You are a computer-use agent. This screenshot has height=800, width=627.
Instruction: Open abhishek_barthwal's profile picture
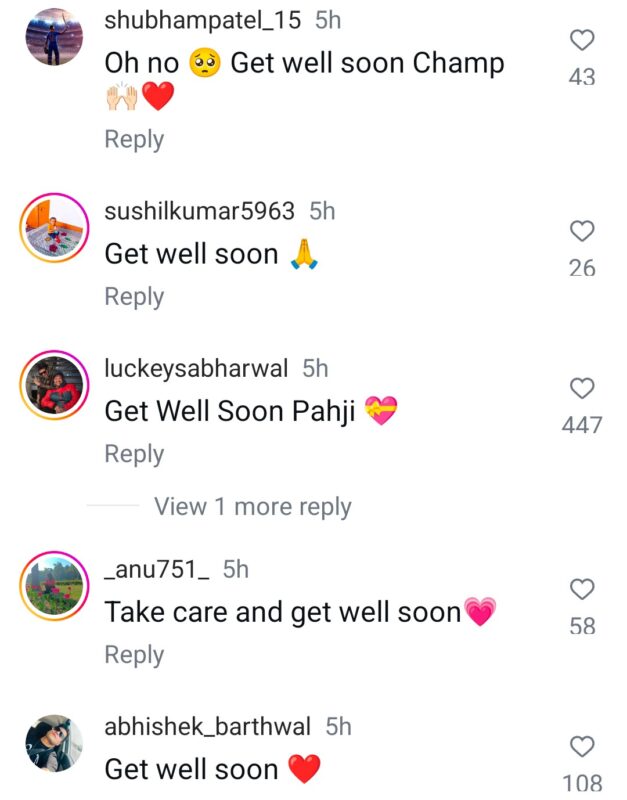54,743
